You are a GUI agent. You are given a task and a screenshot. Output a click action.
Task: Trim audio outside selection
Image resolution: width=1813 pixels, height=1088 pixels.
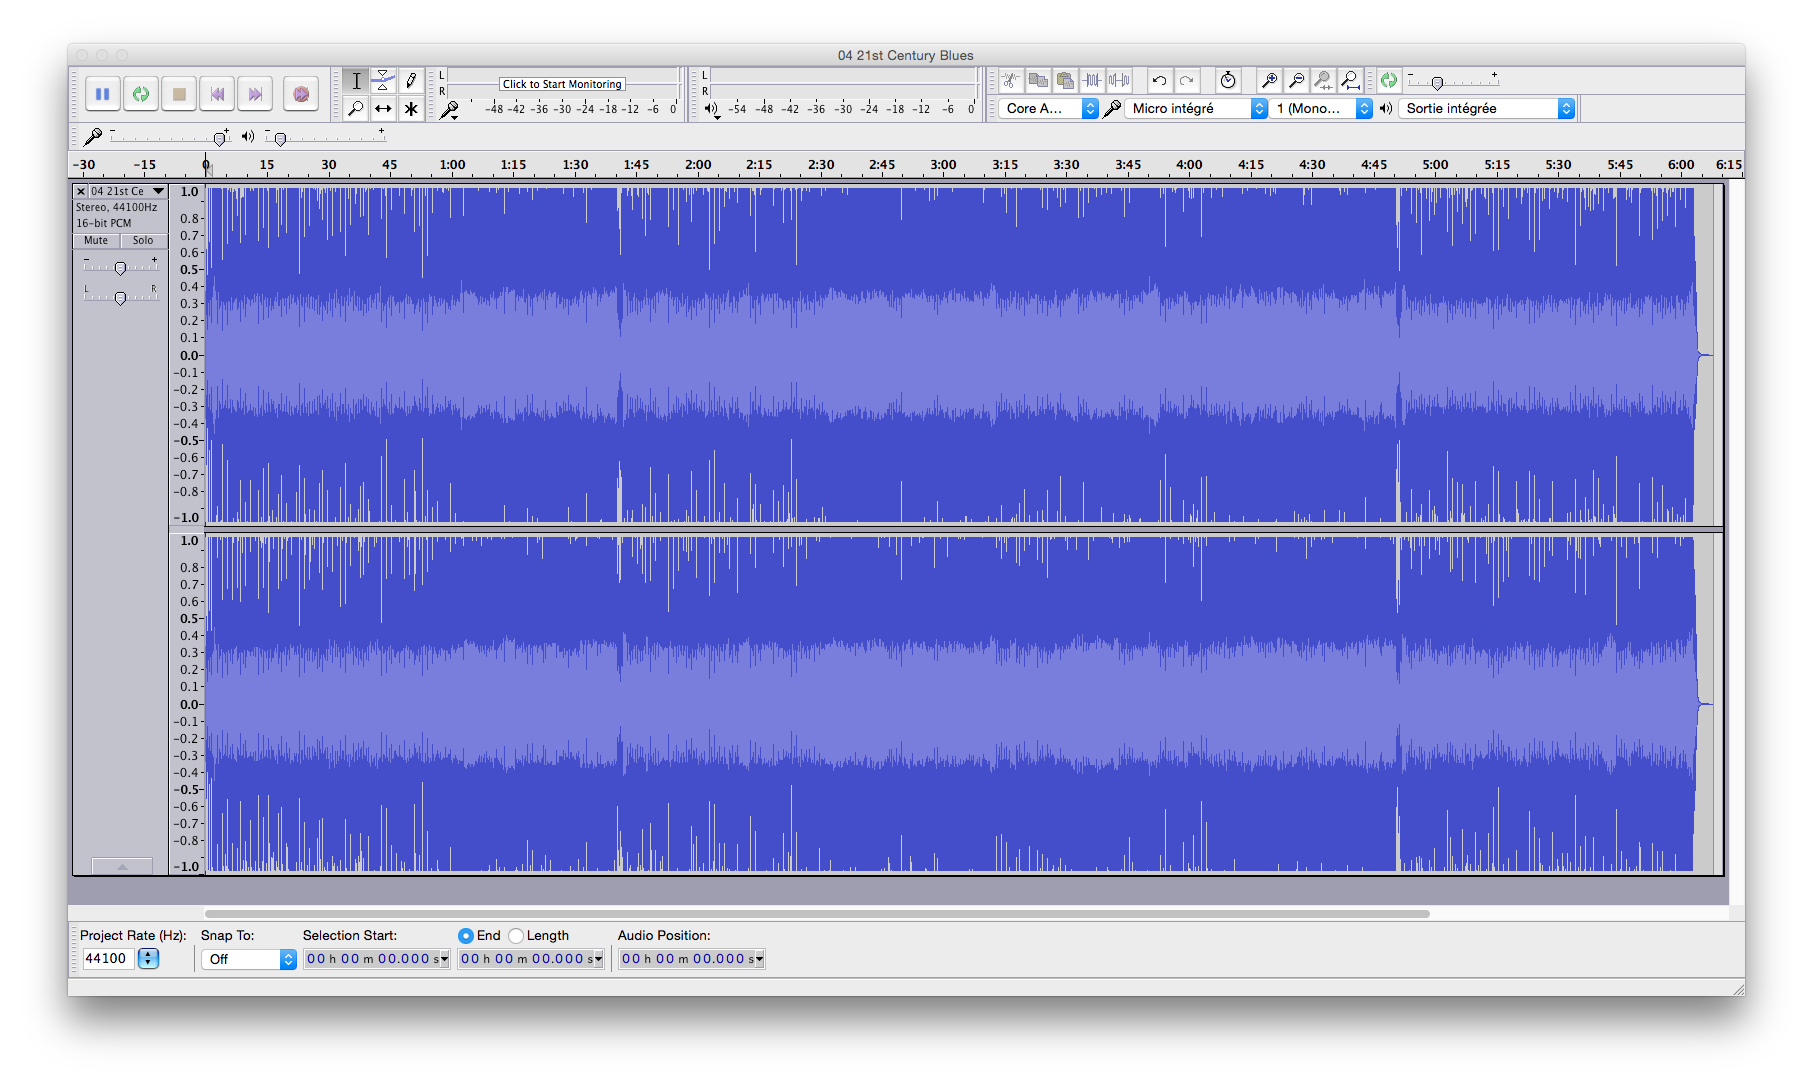(x=1091, y=80)
